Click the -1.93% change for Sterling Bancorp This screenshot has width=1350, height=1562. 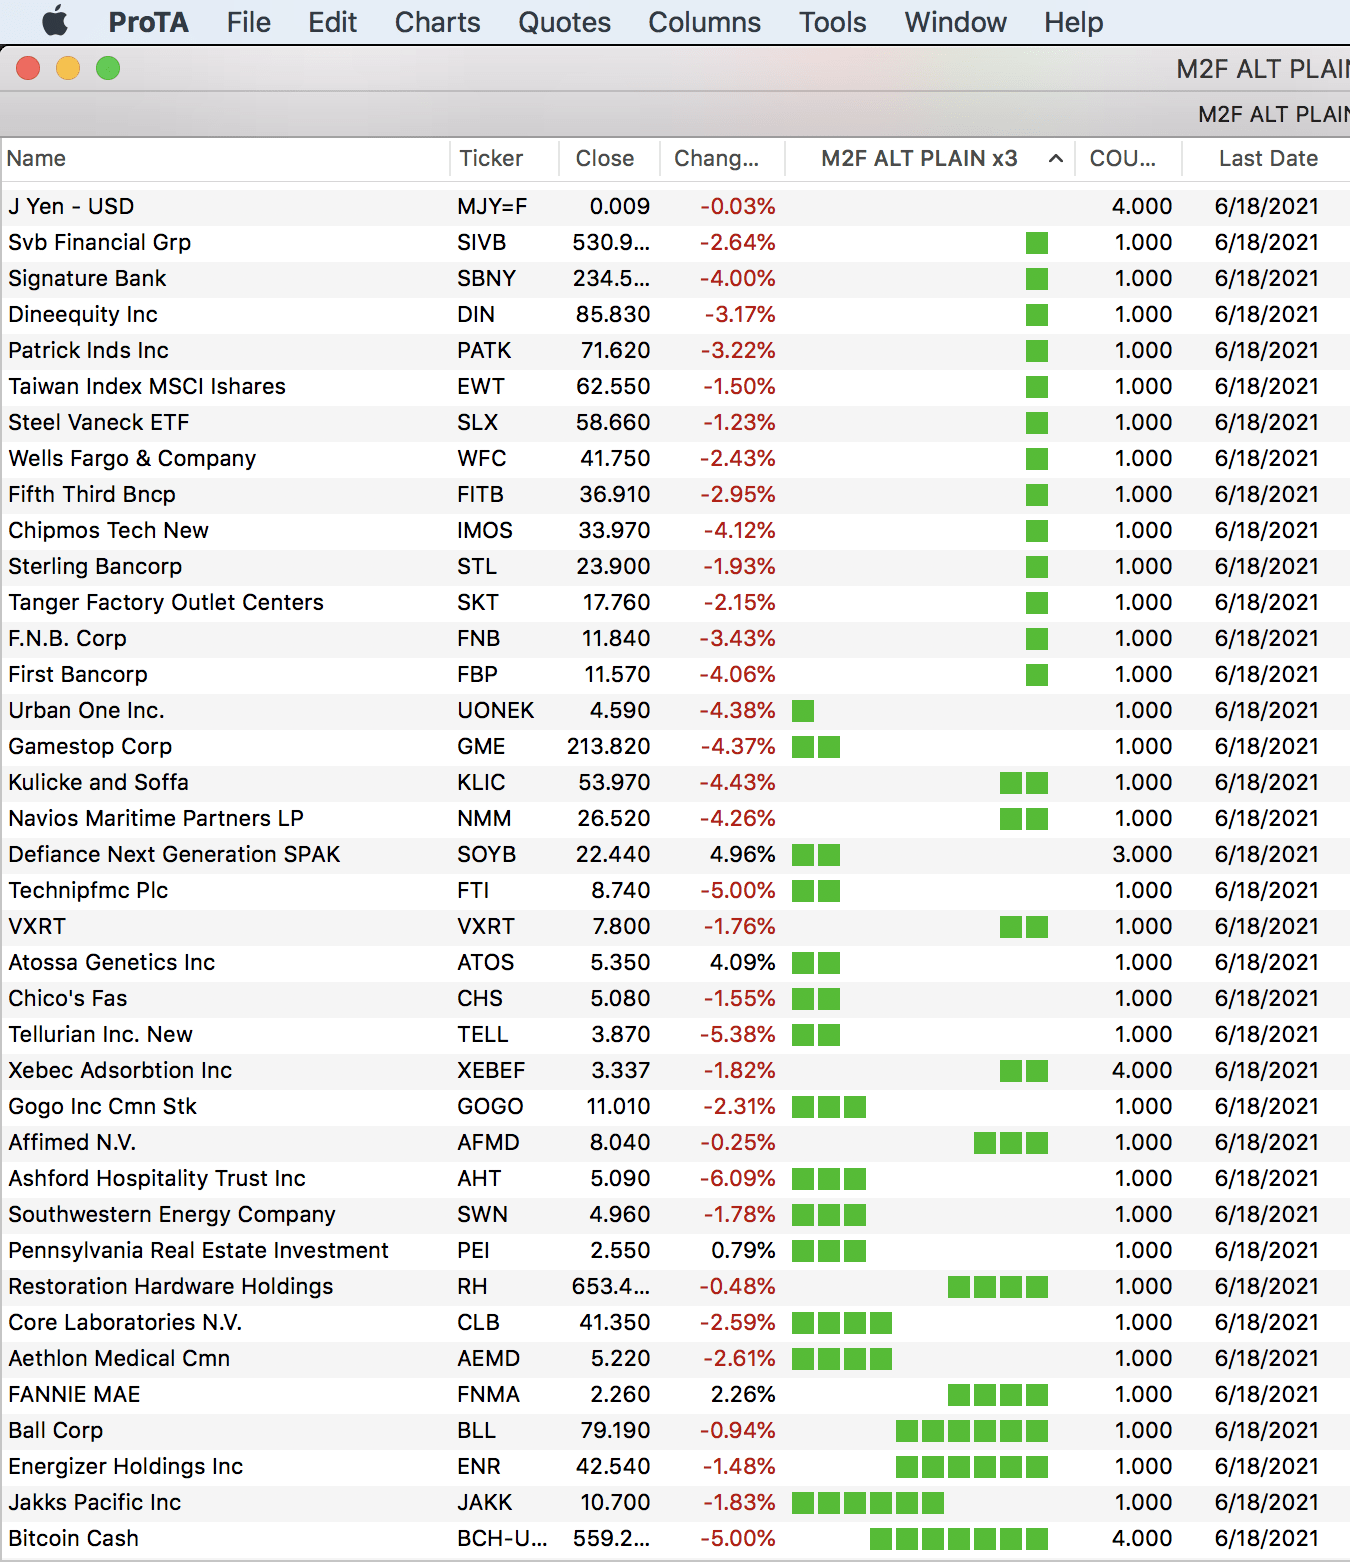click(x=739, y=566)
